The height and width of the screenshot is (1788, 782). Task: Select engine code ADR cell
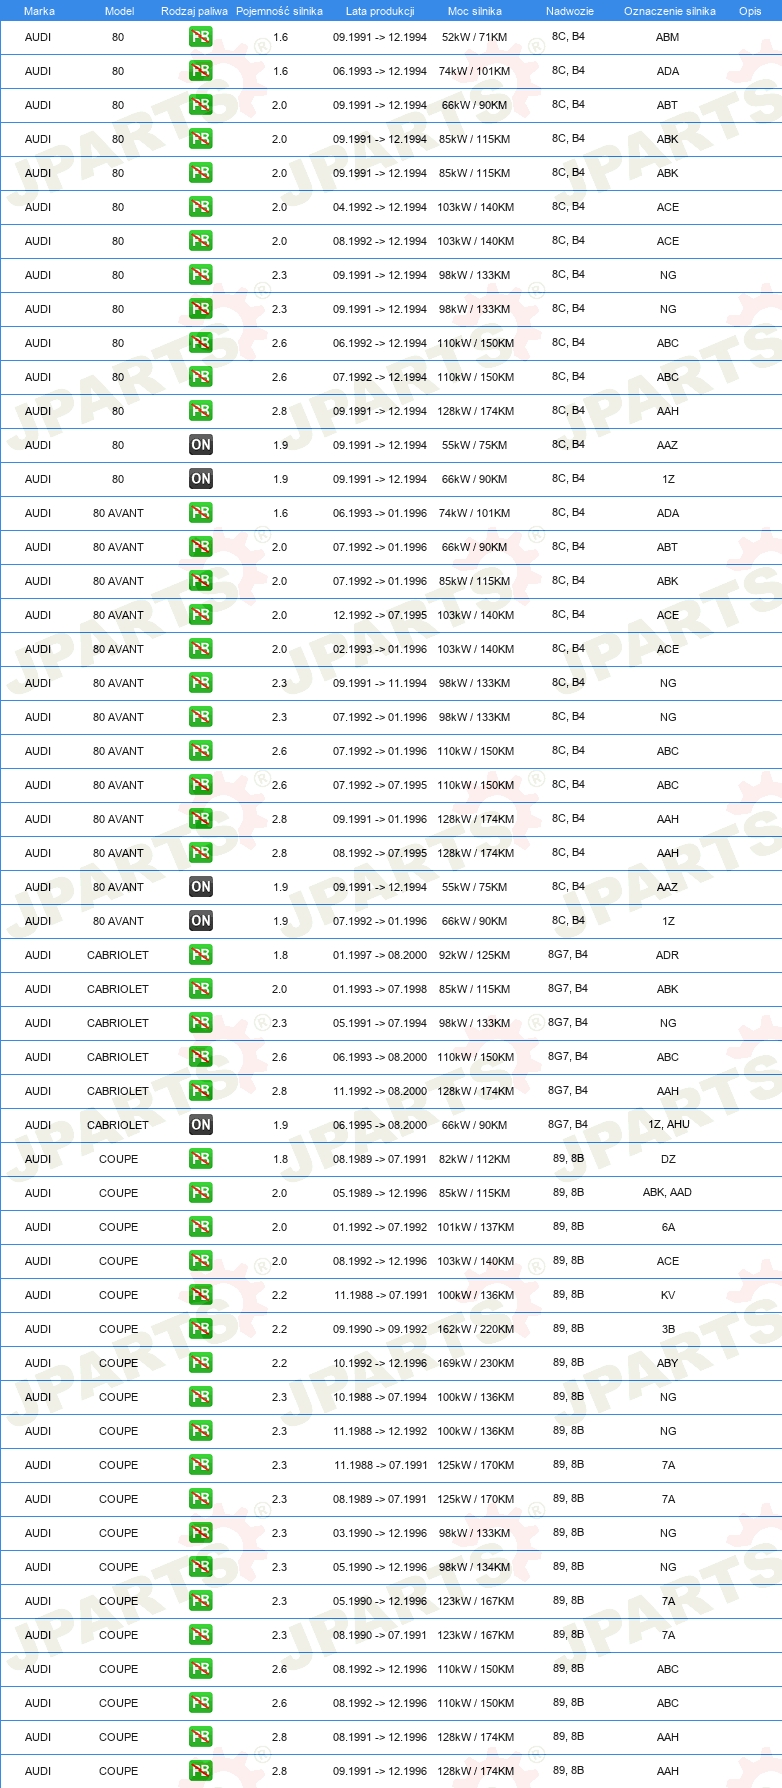coord(668,955)
